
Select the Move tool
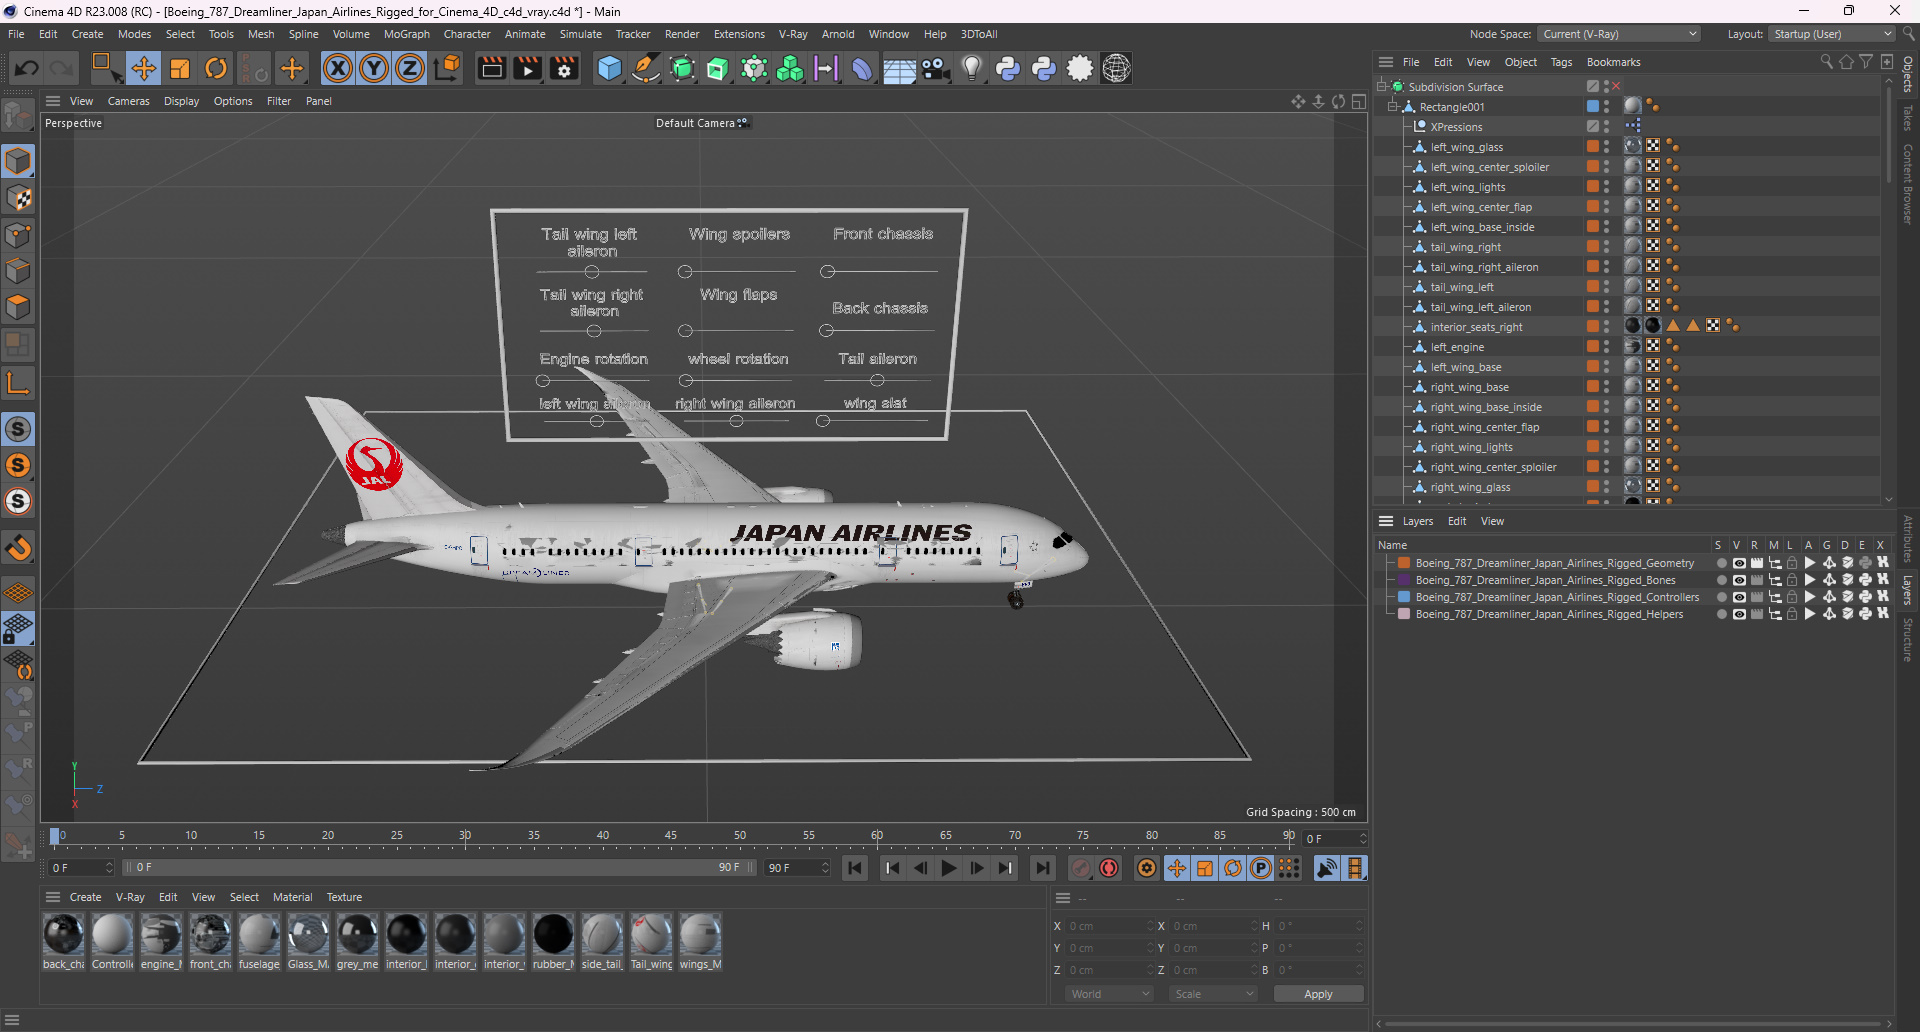pos(143,68)
